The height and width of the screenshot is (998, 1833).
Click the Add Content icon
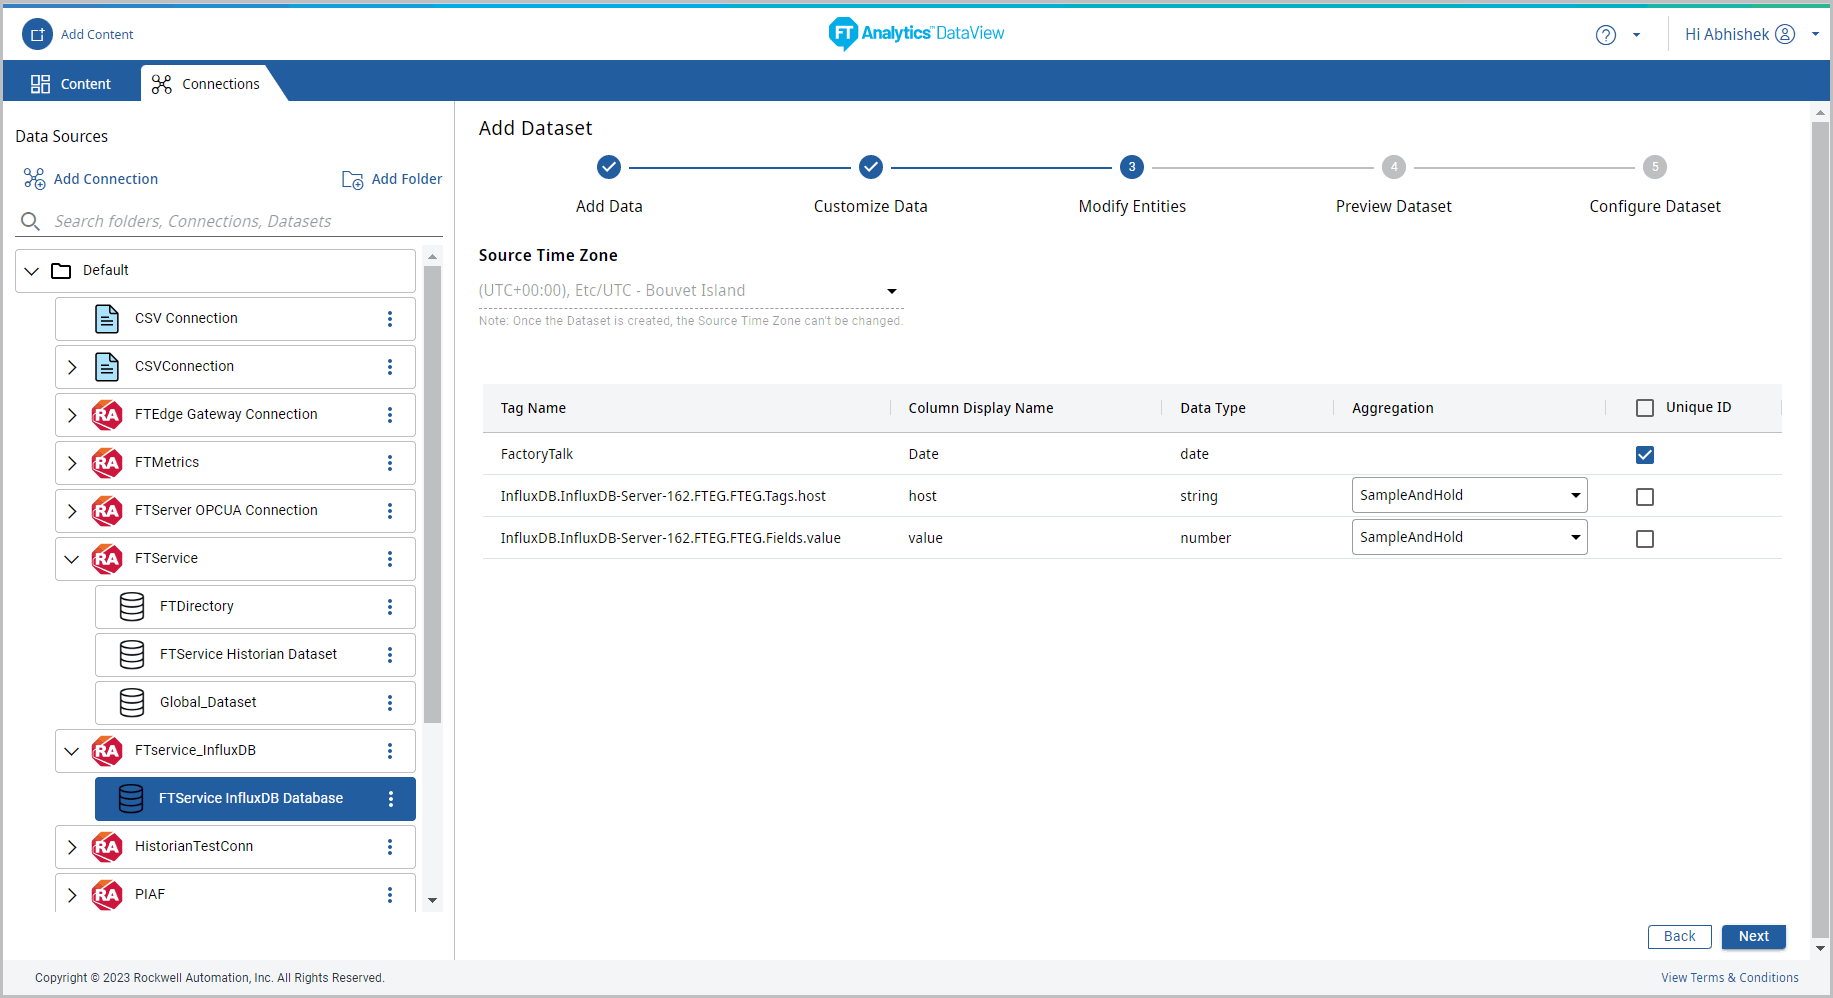pyautogui.click(x=37, y=34)
